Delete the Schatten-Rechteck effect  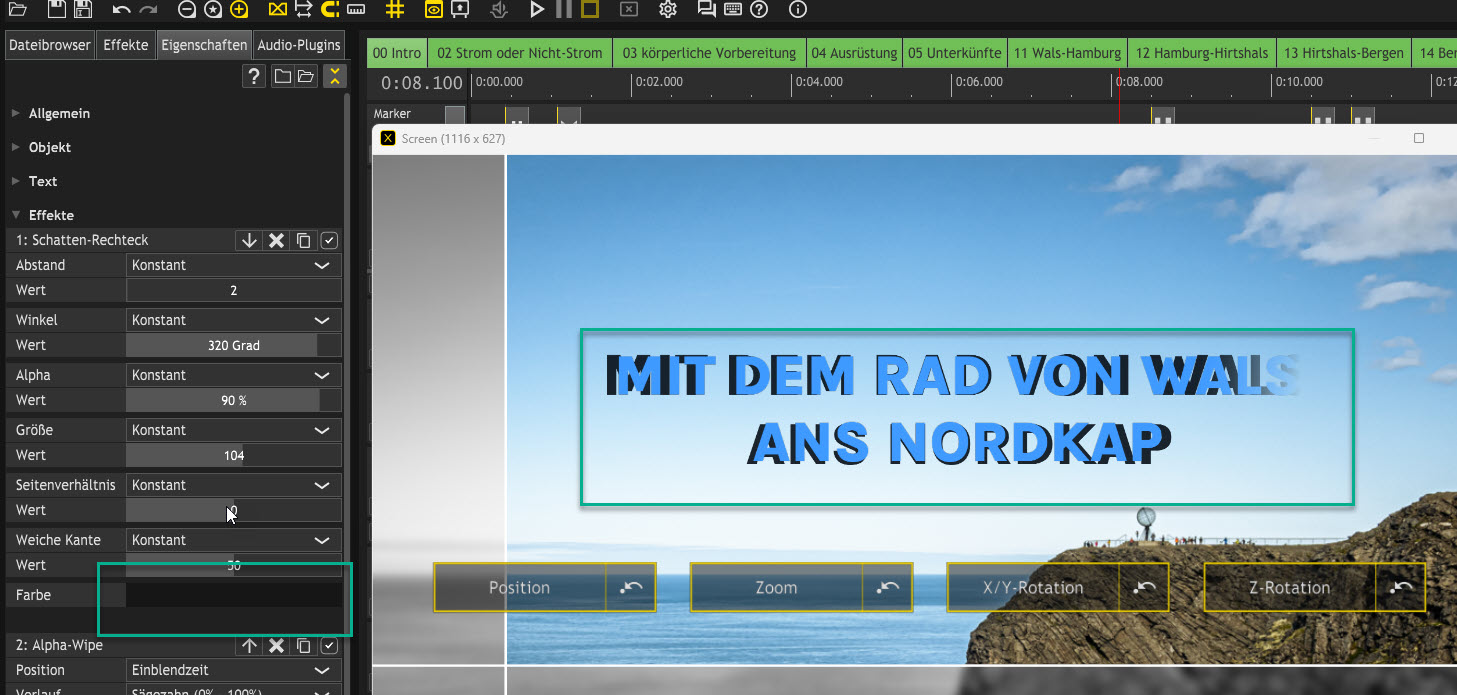click(x=277, y=241)
